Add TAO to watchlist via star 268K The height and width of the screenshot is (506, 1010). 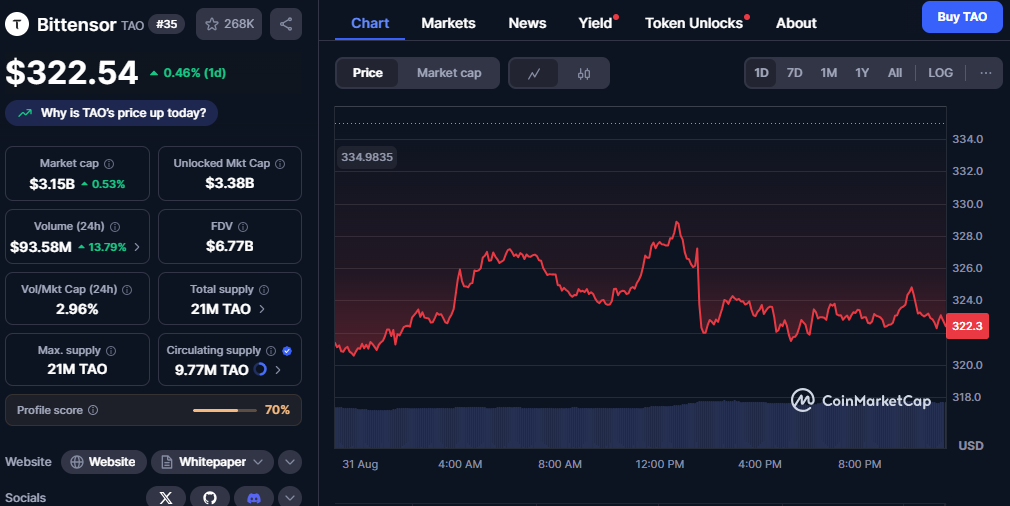pyautogui.click(x=229, y=24)
